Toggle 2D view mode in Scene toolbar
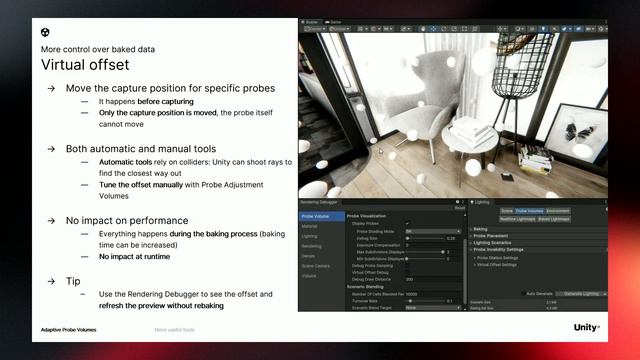This screenshot has height=360, width=640. pos(532,29)
